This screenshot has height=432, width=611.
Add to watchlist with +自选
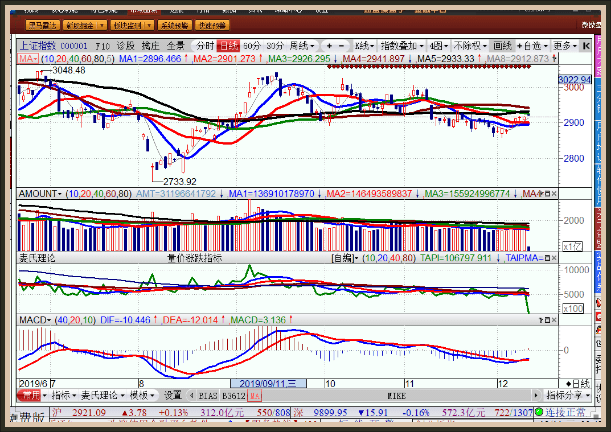(x=532, y=46)
